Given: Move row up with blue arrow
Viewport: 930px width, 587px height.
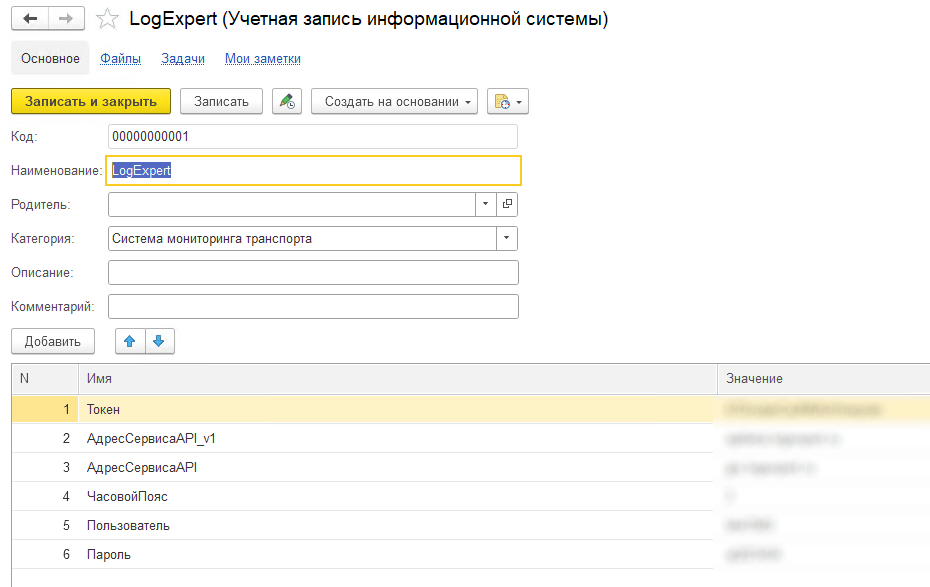Looking at the screenshot, I should (x=130, y=341).
